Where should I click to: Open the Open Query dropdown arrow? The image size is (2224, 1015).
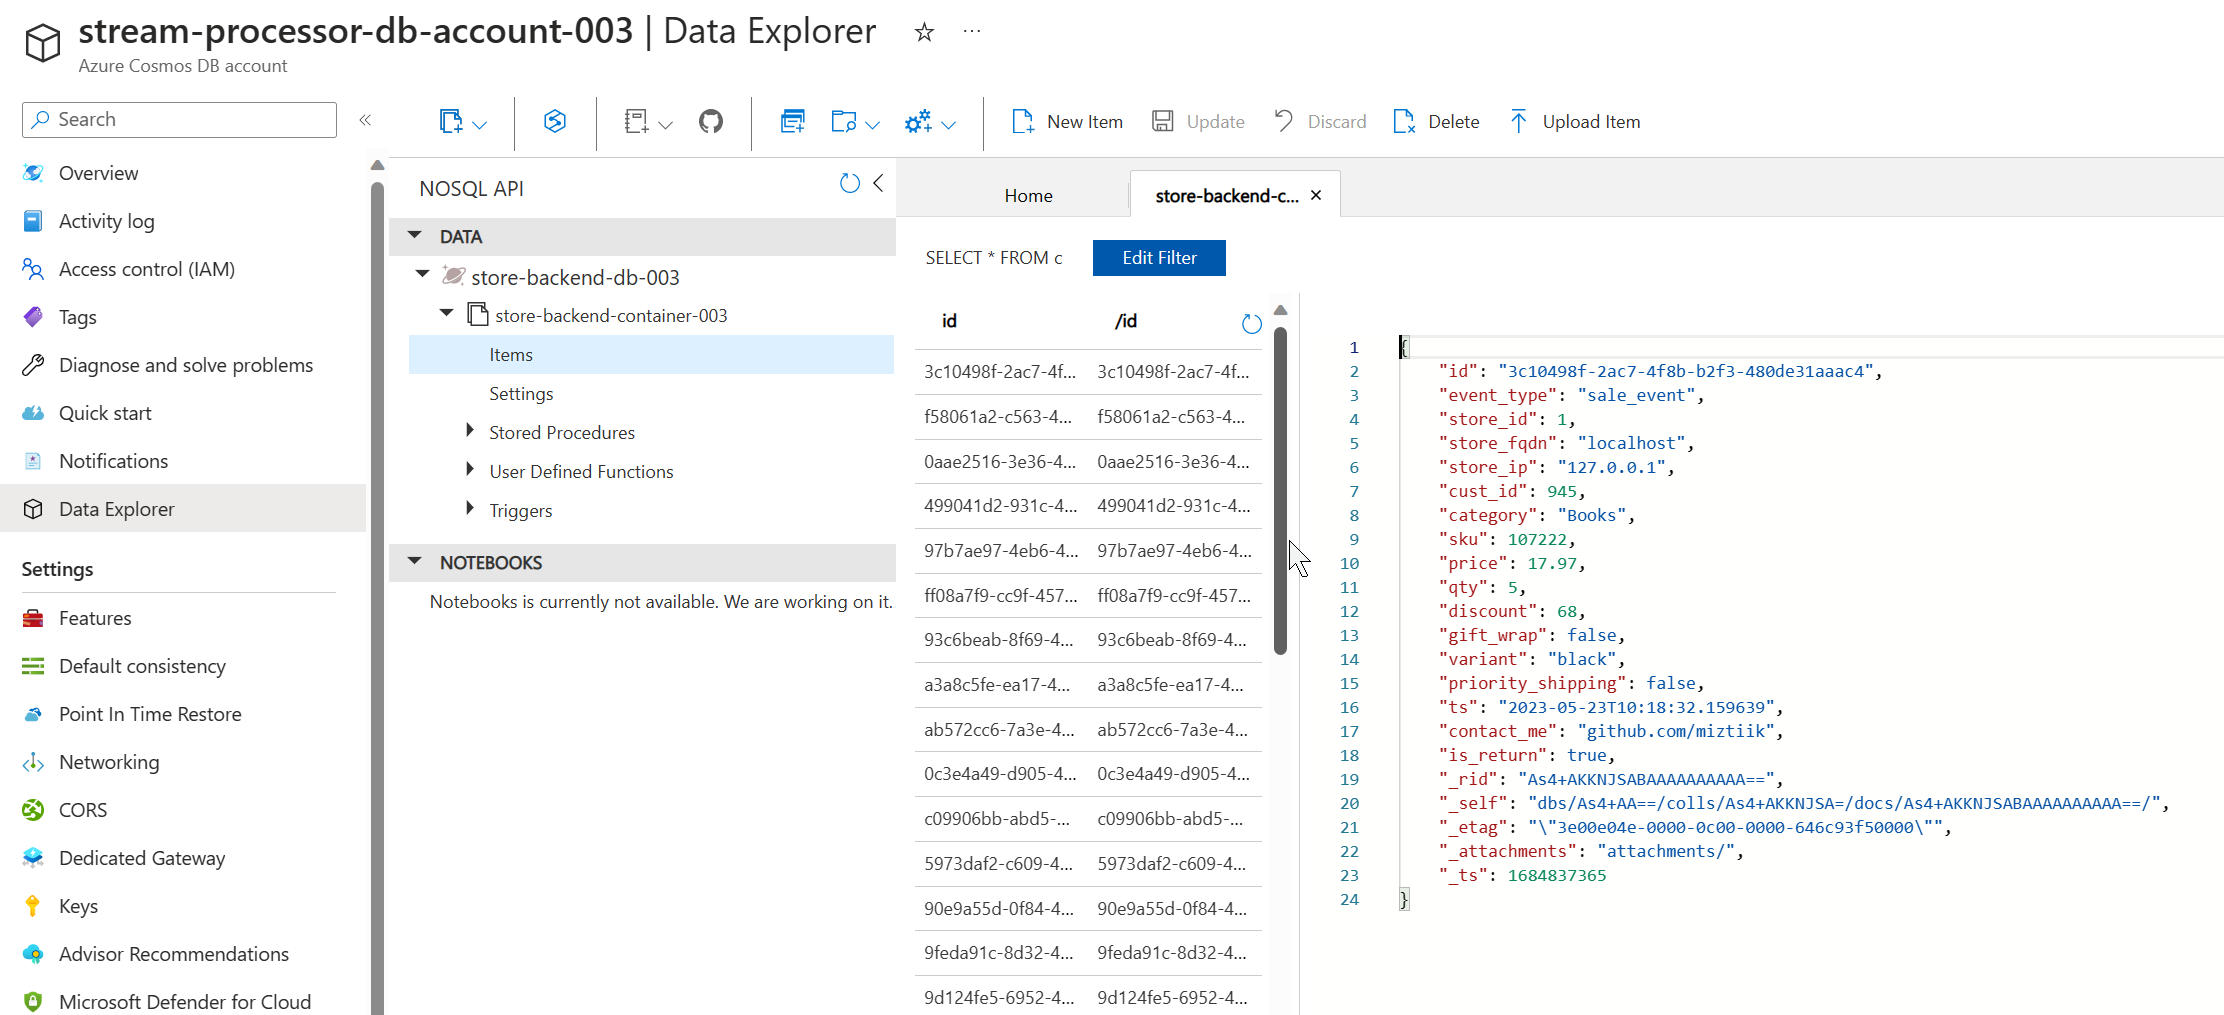point(872,125)
